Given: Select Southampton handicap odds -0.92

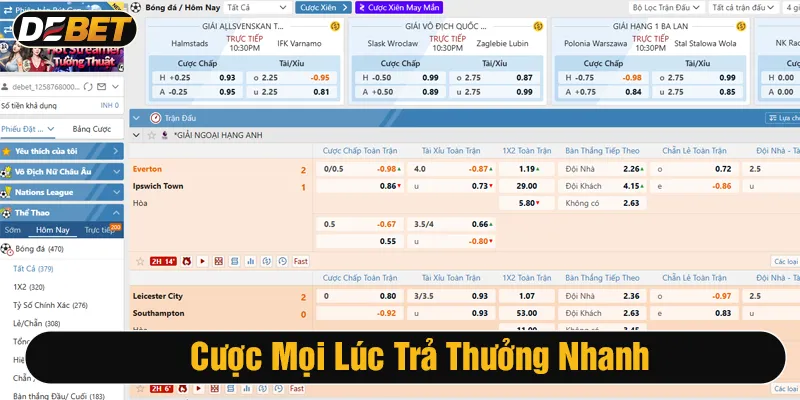Looking at the screenshot, I should click(360, 313).
